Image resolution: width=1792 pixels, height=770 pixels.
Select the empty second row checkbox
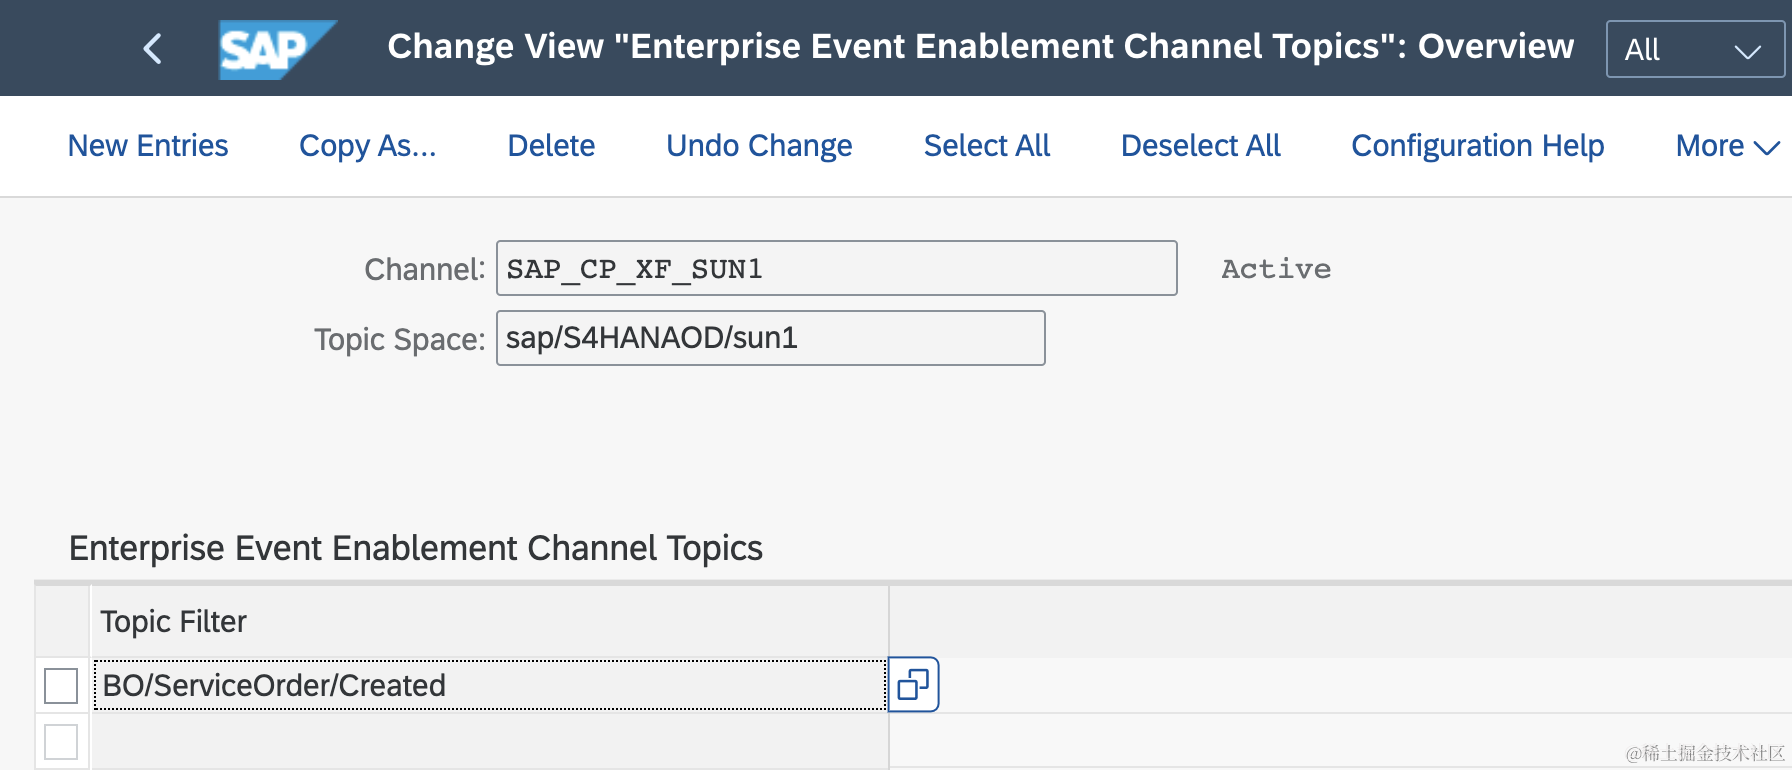pyautogui.click(x=61, y=742)
